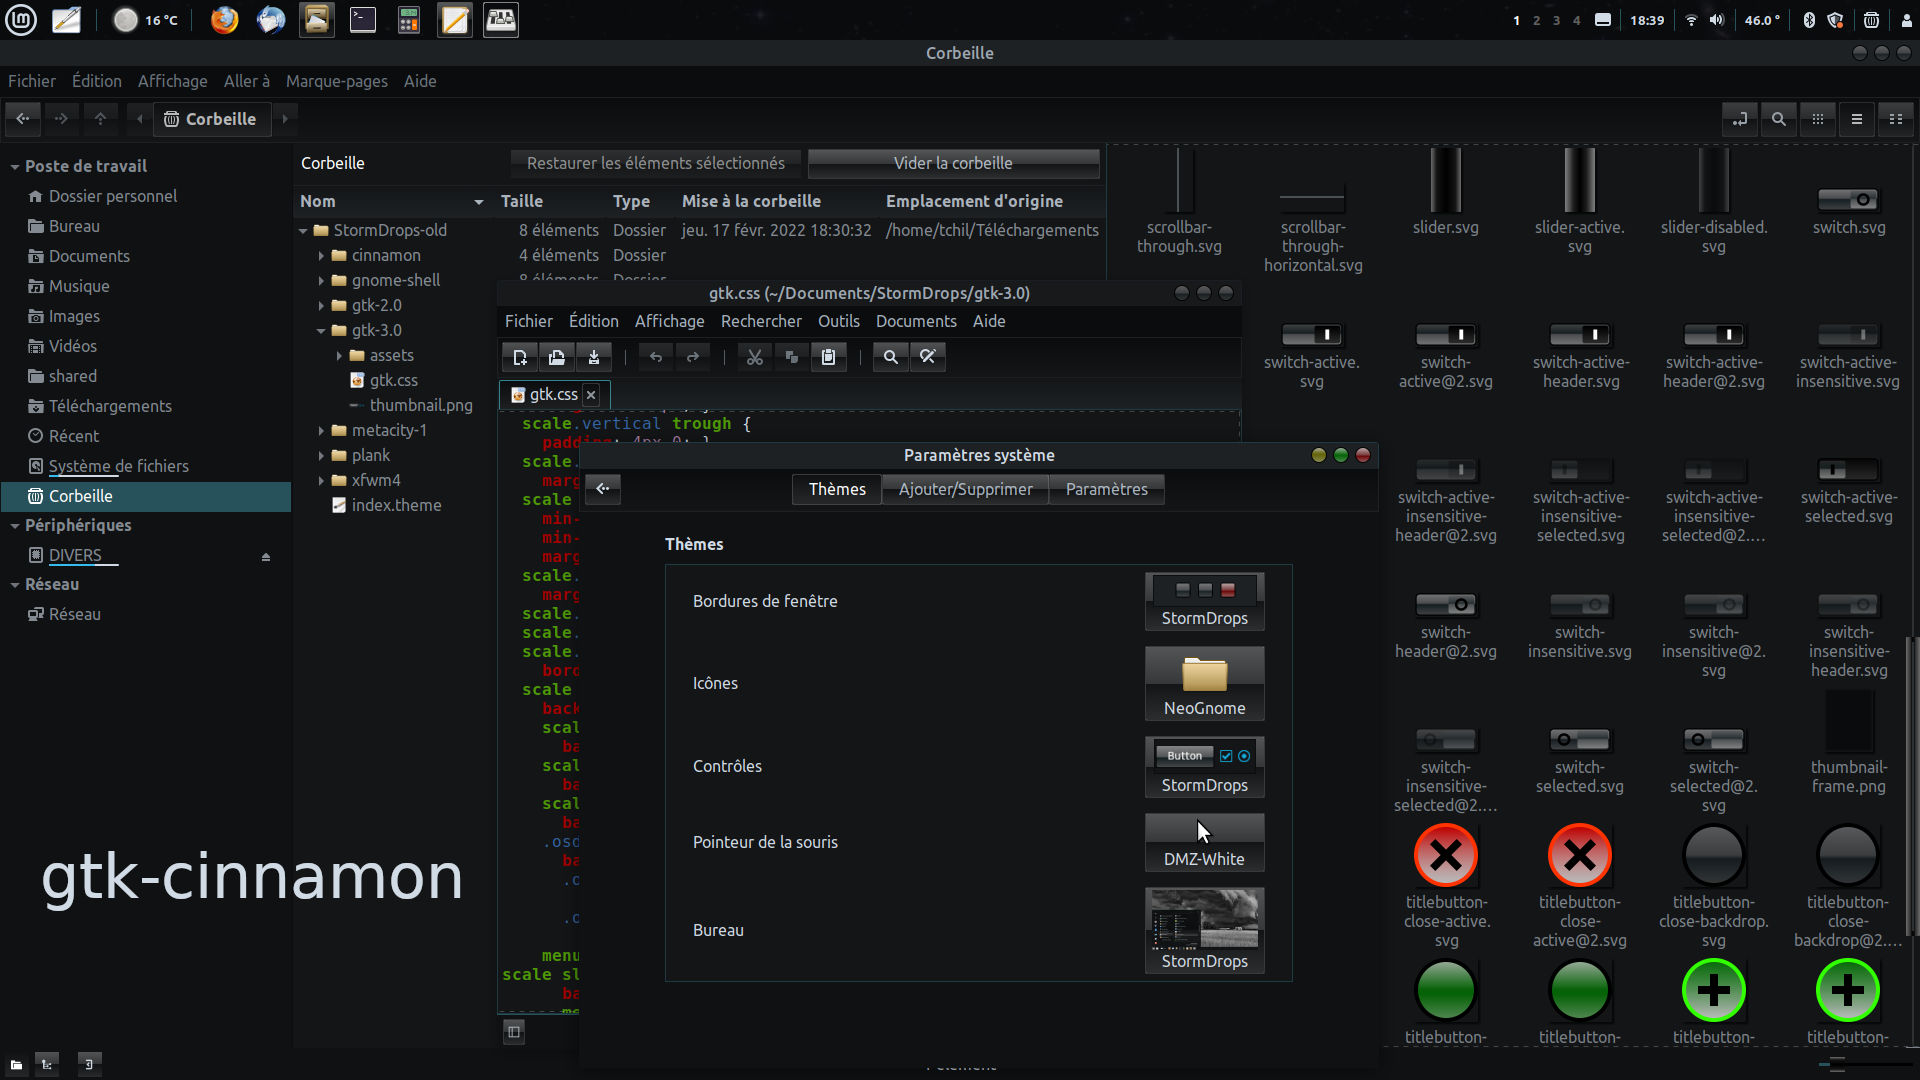Open the calculator launcher in panel
1920x1080 pixels.
[x=408, y=20]
